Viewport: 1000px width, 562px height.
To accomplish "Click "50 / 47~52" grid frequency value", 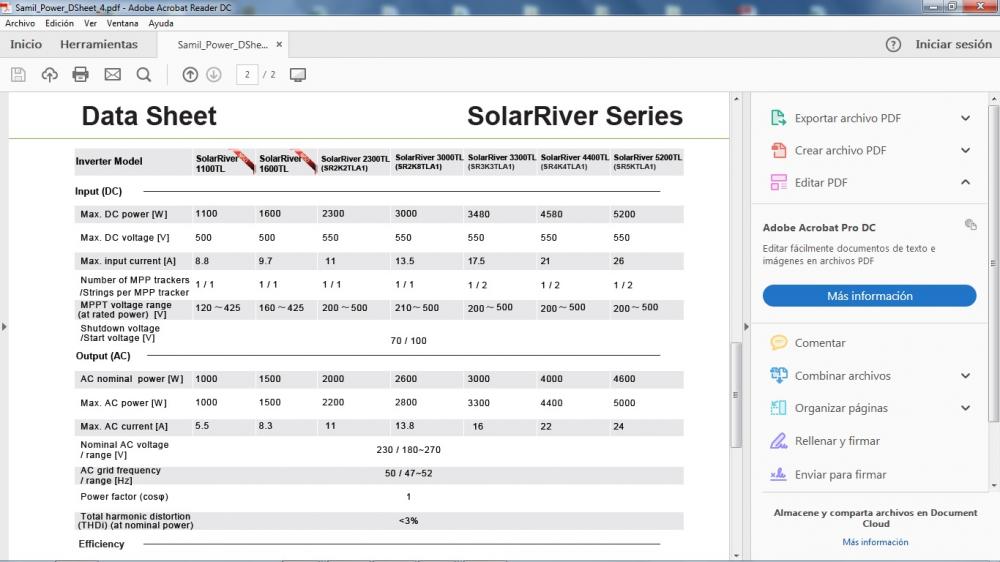I will pyautogui.click(x=408, y=473).
